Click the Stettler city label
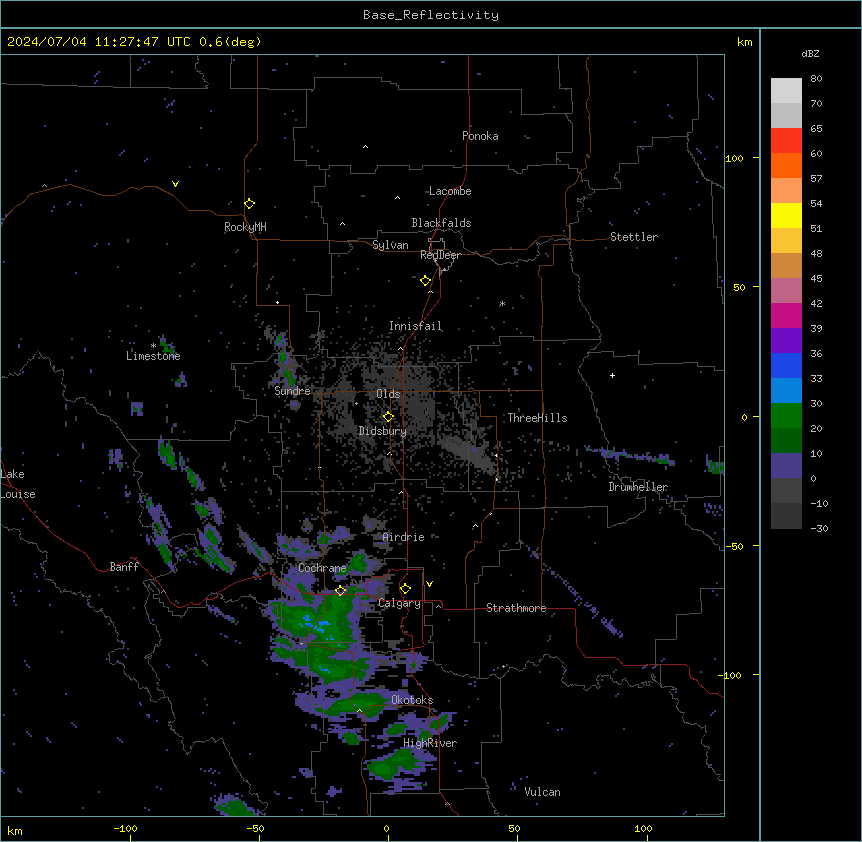 coord(634,237)
